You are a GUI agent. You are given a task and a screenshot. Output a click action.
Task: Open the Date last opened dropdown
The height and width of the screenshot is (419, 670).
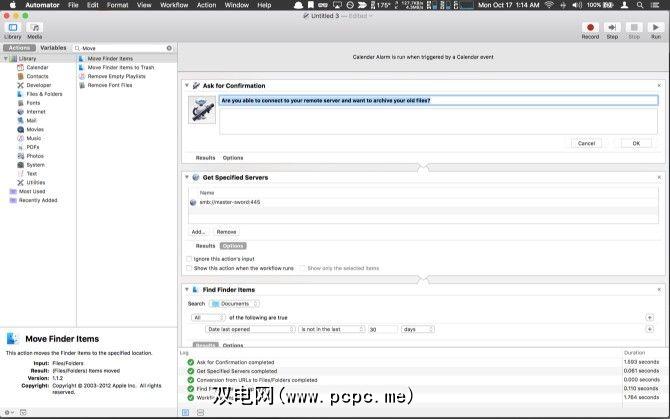[250, 329]
